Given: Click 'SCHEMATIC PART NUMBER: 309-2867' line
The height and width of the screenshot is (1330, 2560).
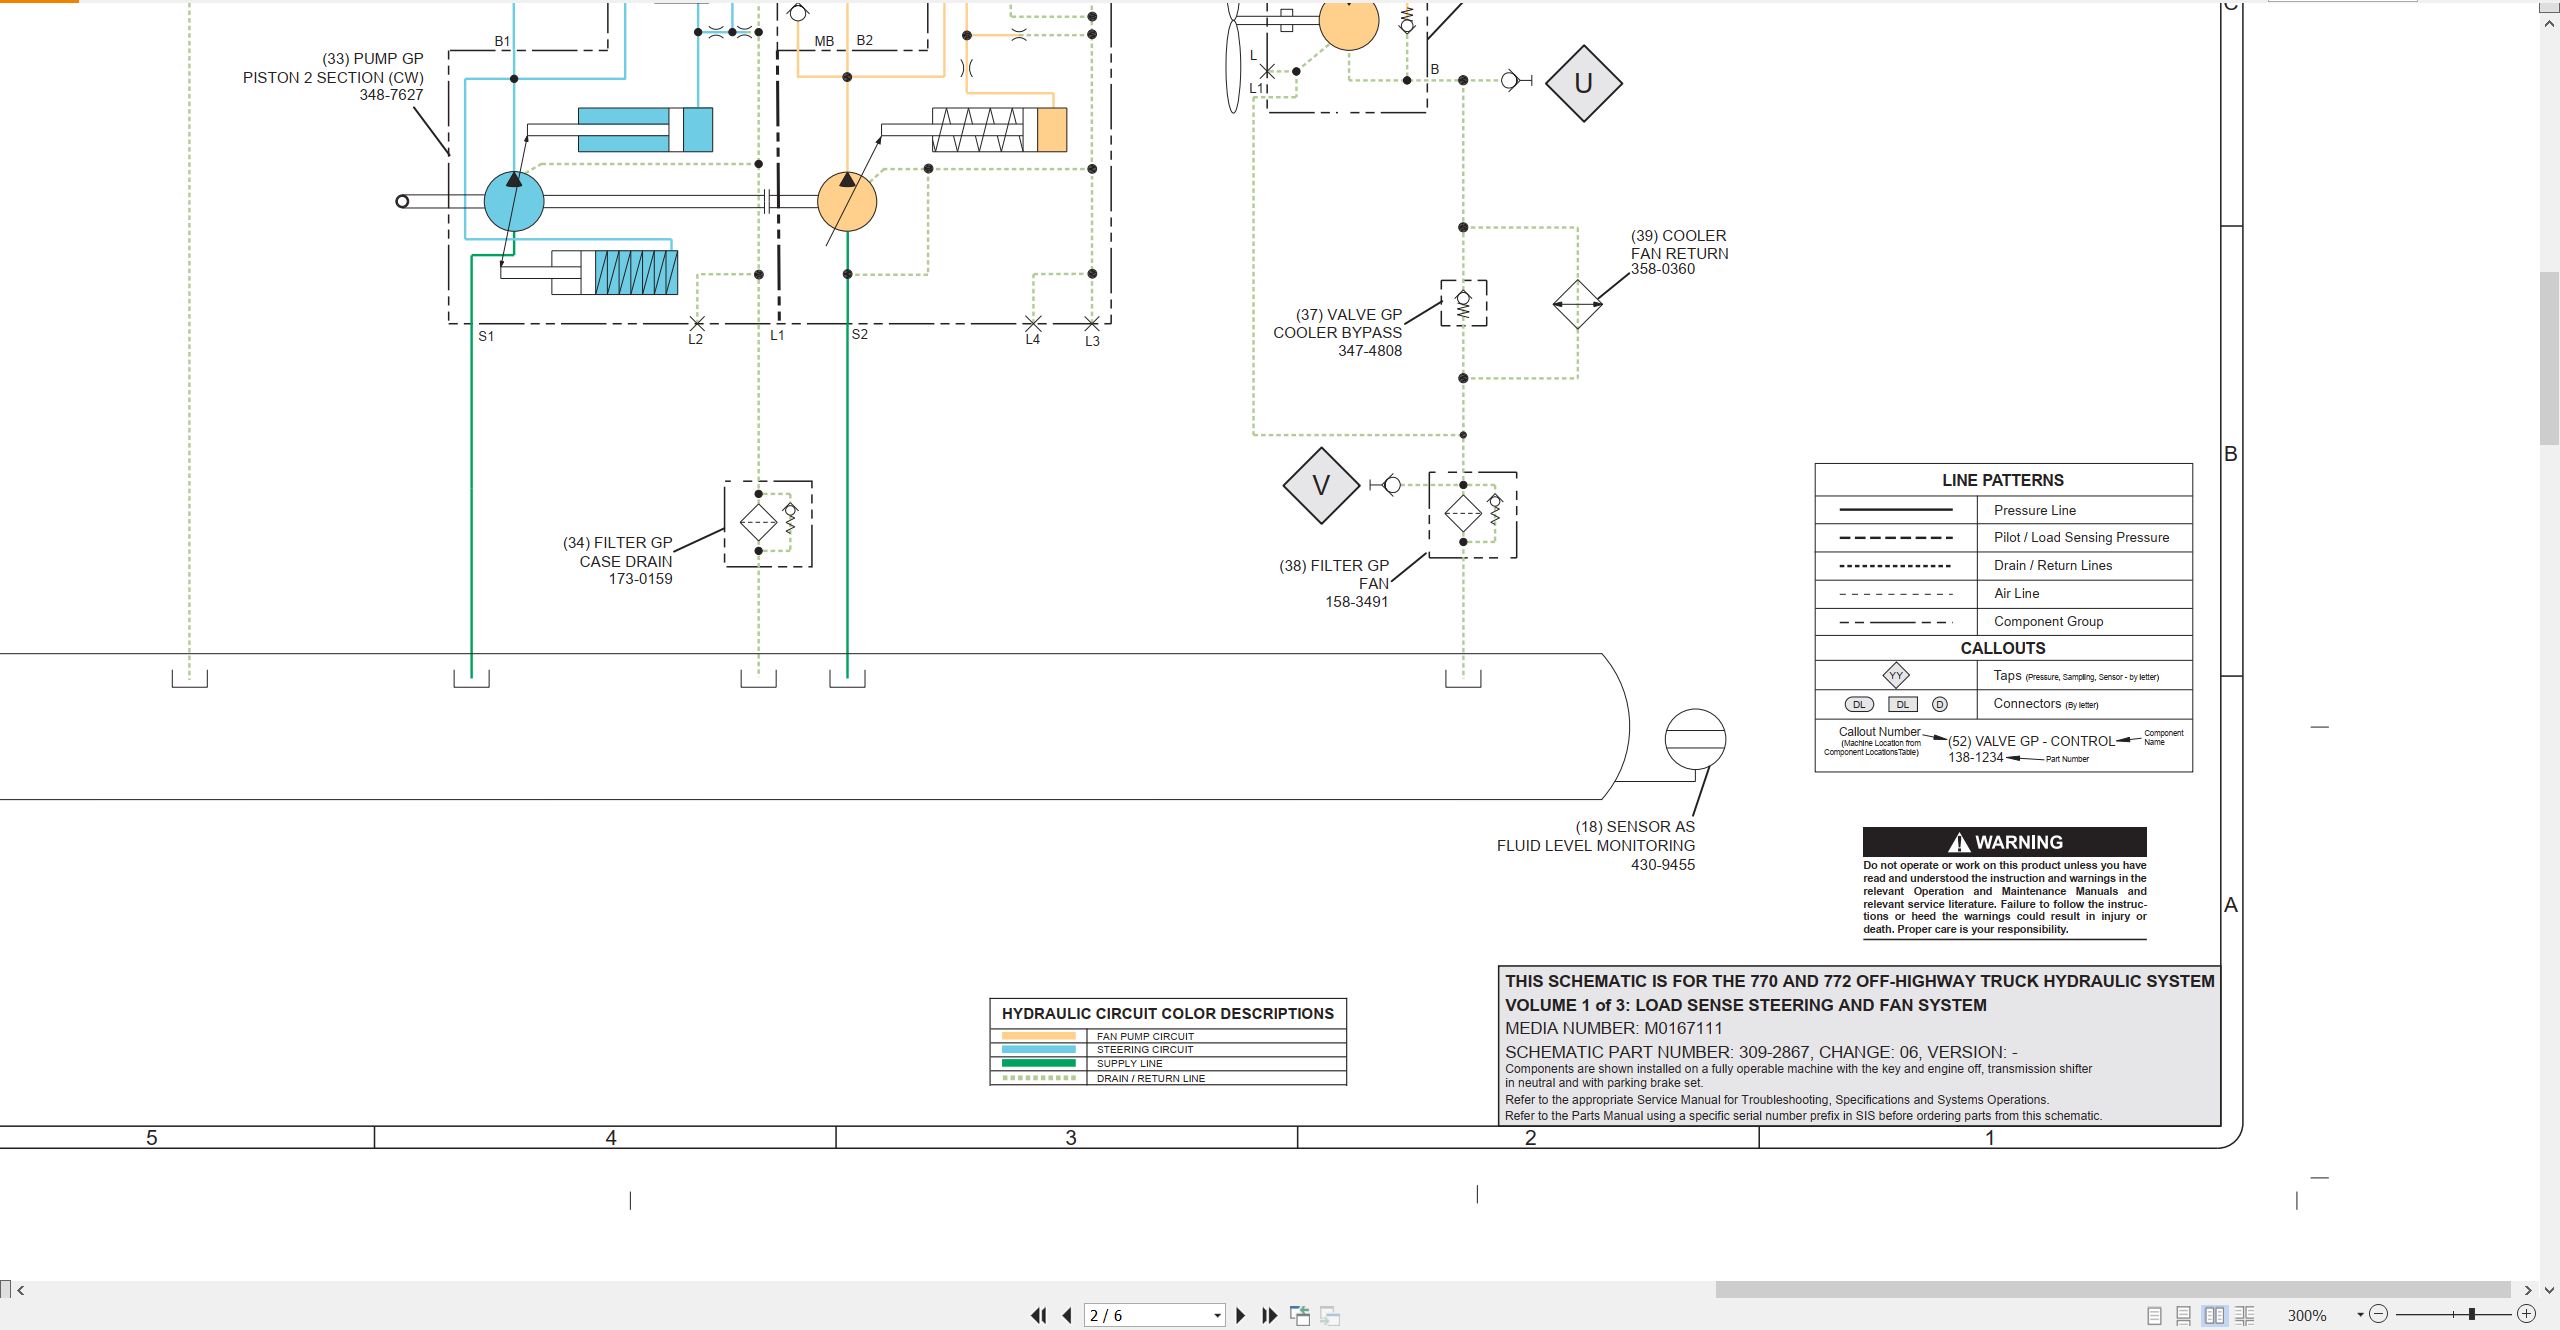Looking at the screenshot, I should click(1761, 1052).
